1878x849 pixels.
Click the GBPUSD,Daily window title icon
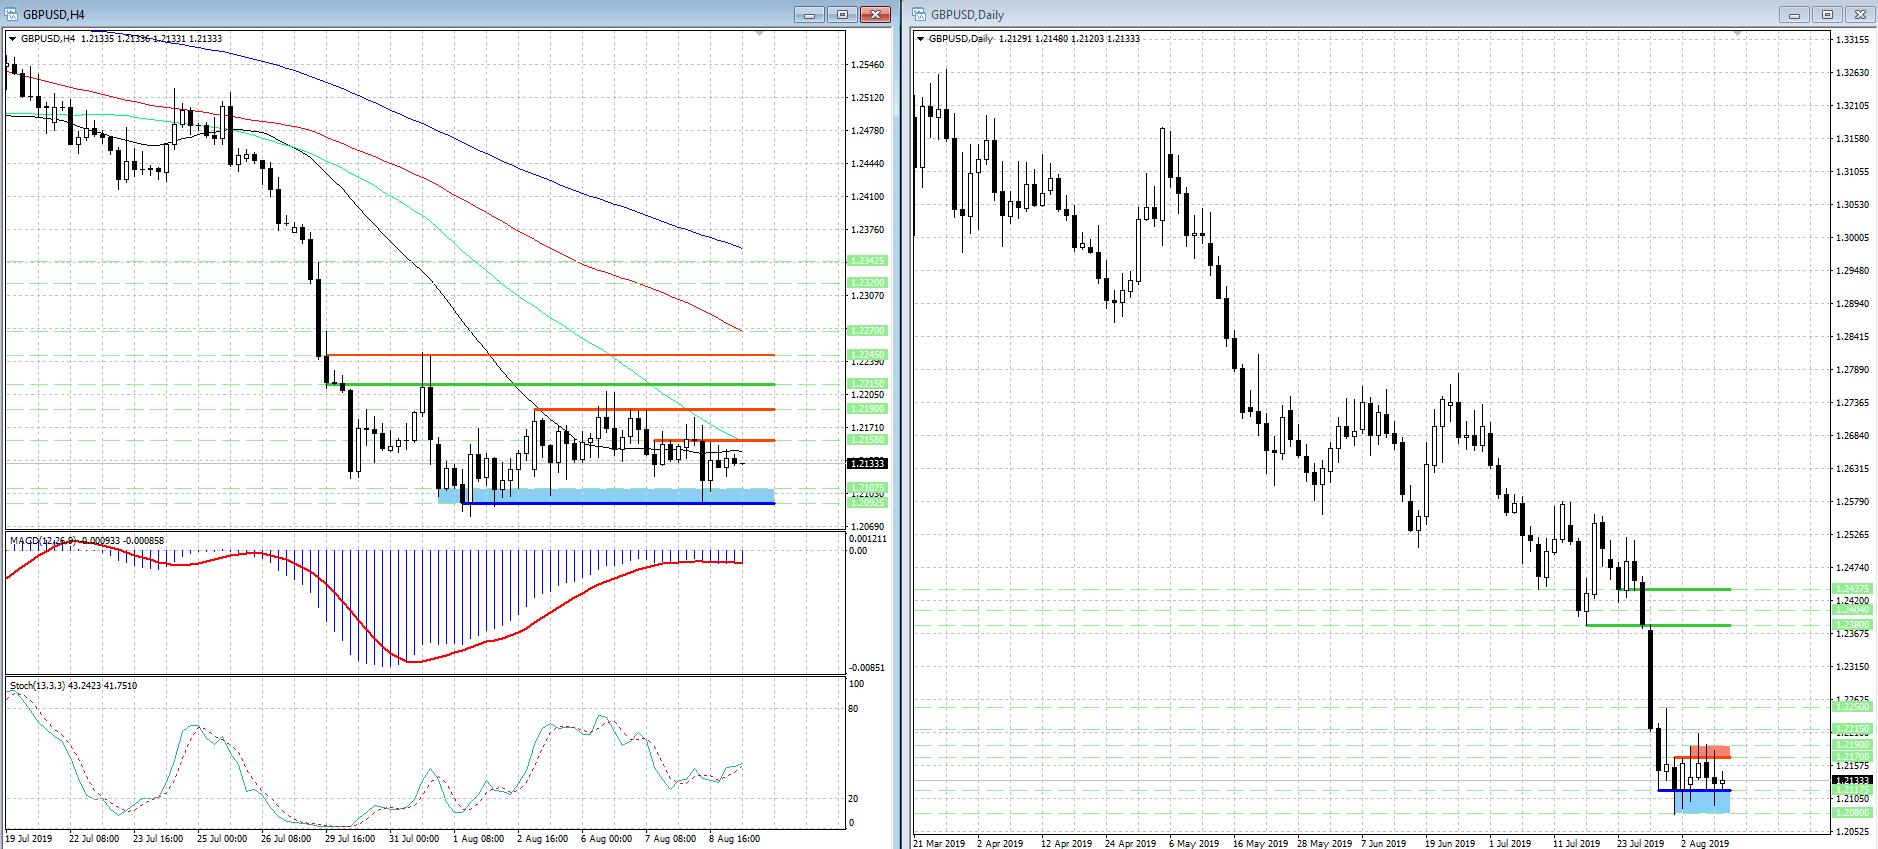coord(919,14)
